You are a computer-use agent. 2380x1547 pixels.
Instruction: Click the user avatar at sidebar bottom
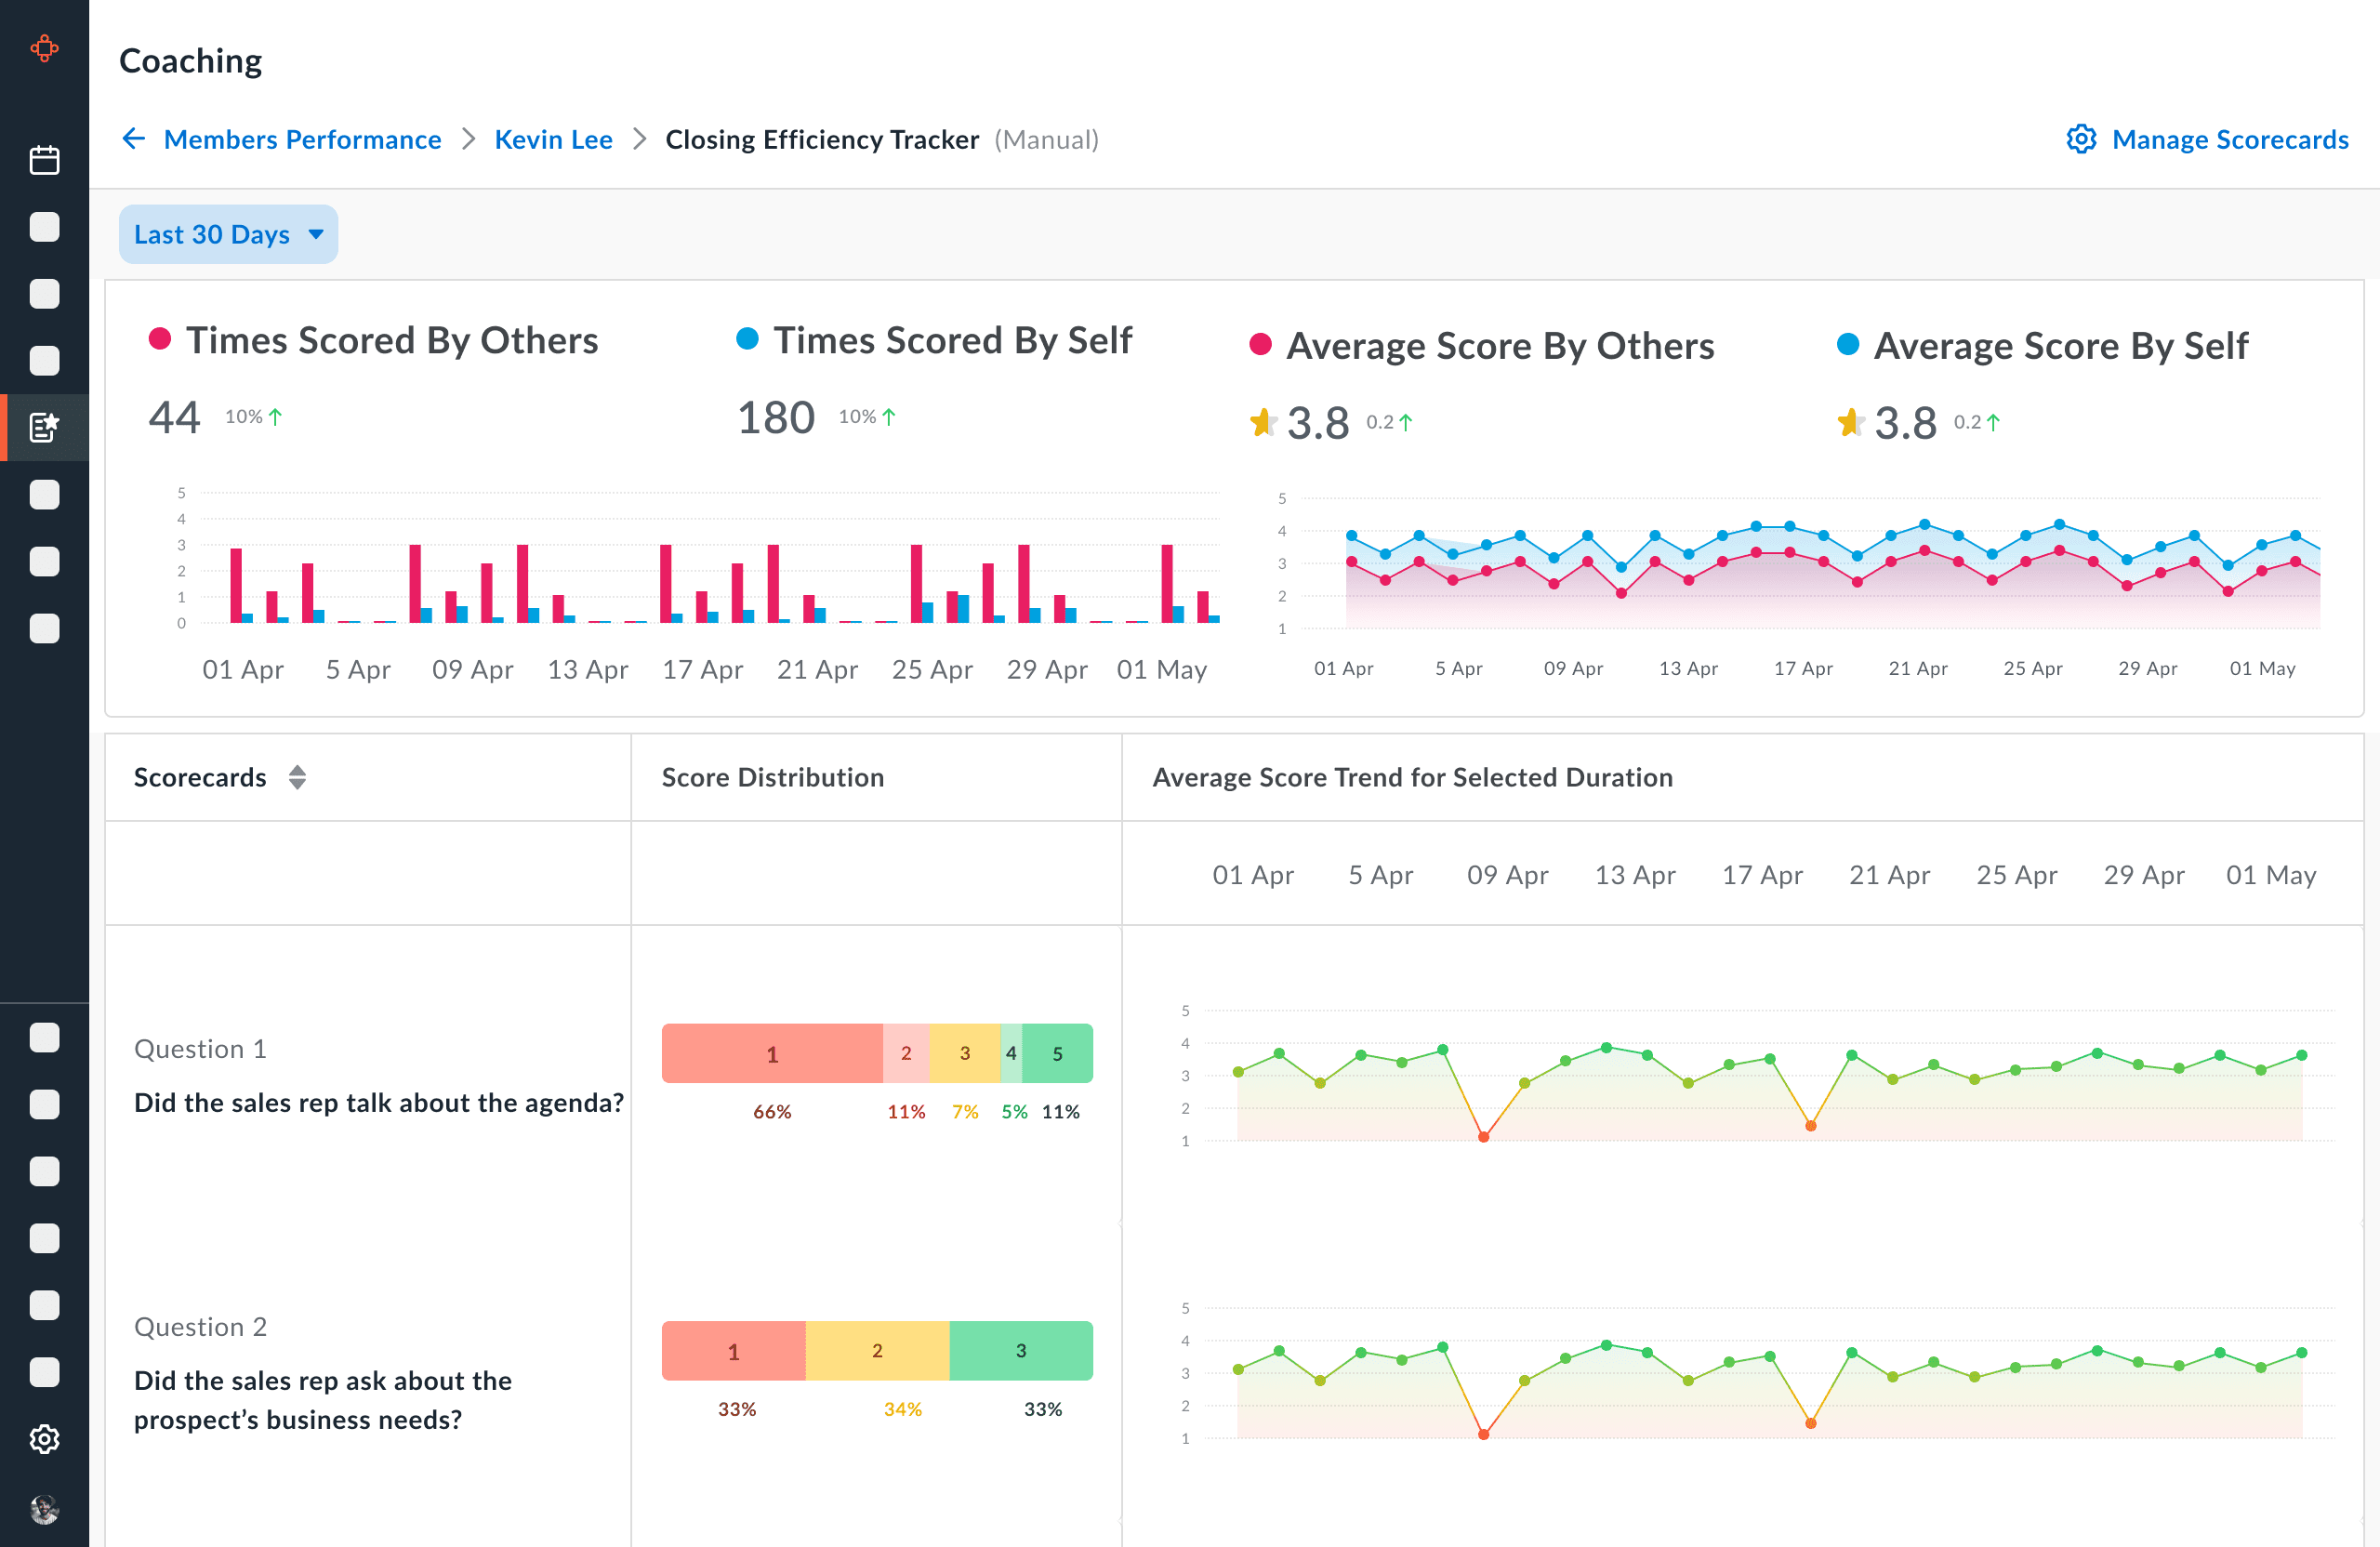(44, 1508)
